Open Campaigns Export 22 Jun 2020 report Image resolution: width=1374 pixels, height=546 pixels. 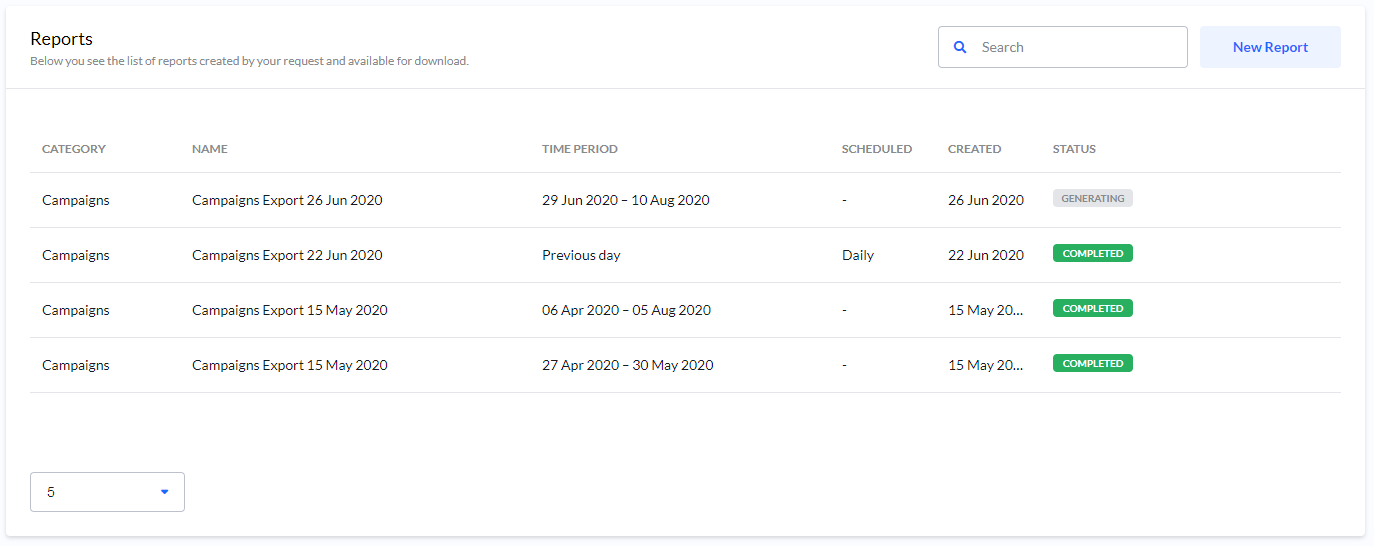click(287, 255)
